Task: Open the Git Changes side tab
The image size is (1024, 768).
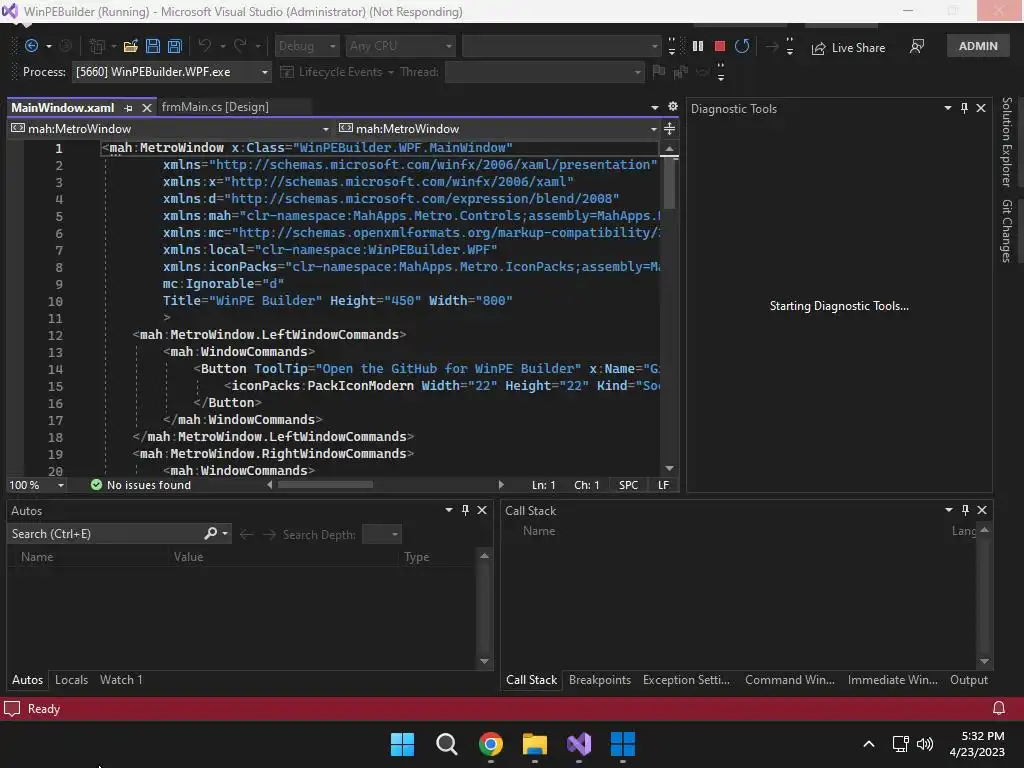Action: (1007, 231)
